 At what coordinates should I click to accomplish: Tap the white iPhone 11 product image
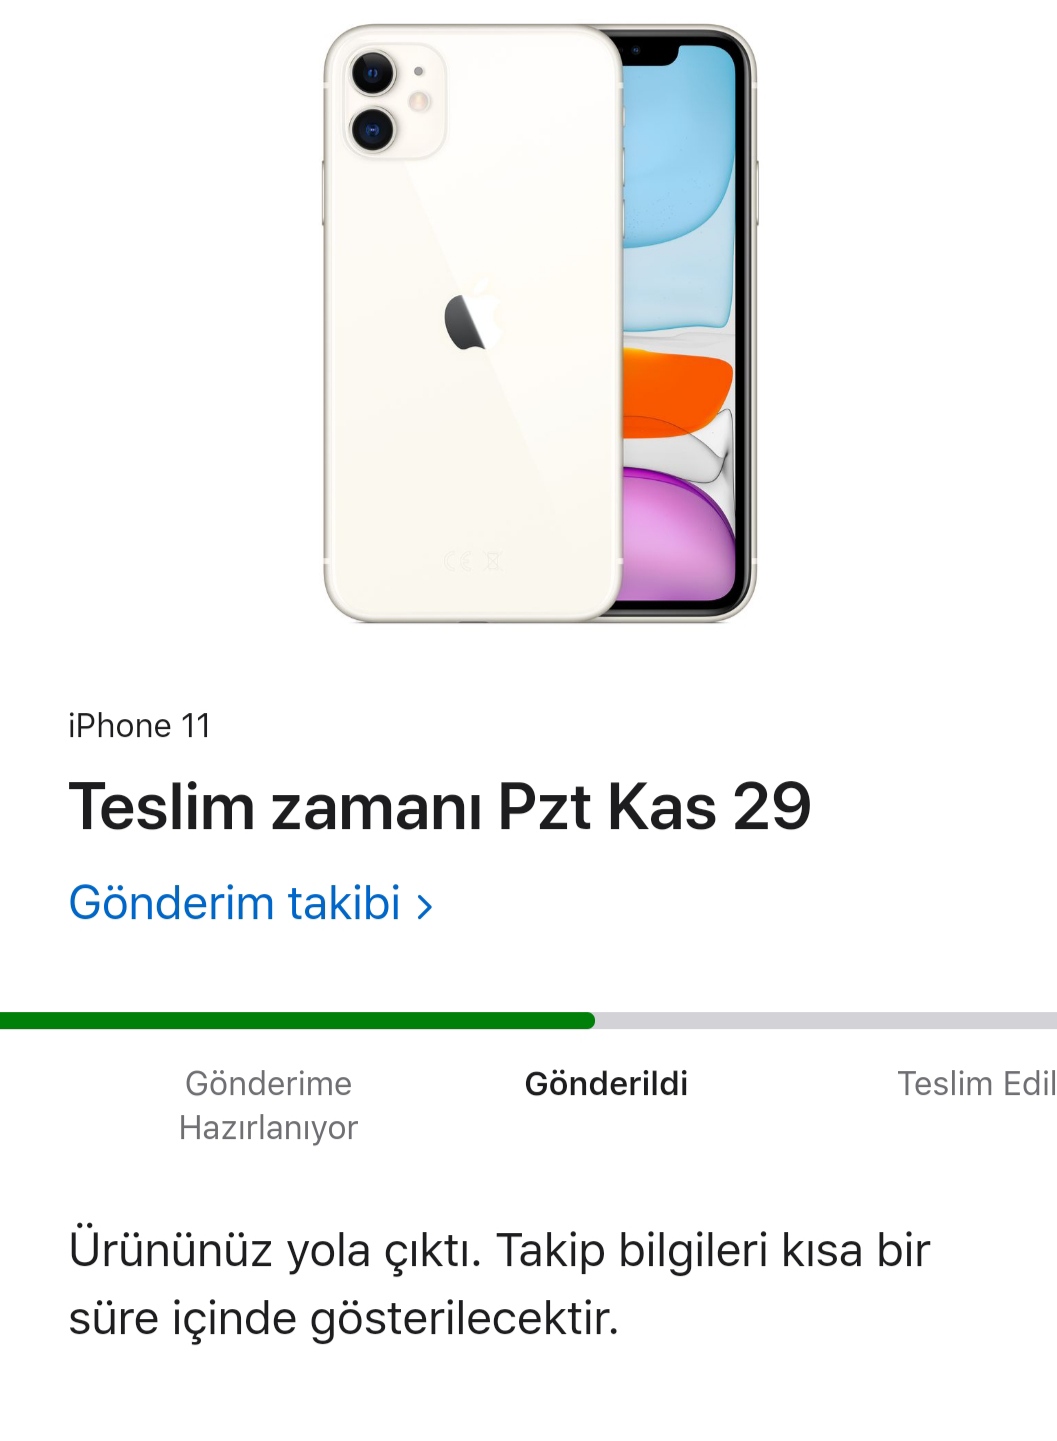click(x=540, y=323)
